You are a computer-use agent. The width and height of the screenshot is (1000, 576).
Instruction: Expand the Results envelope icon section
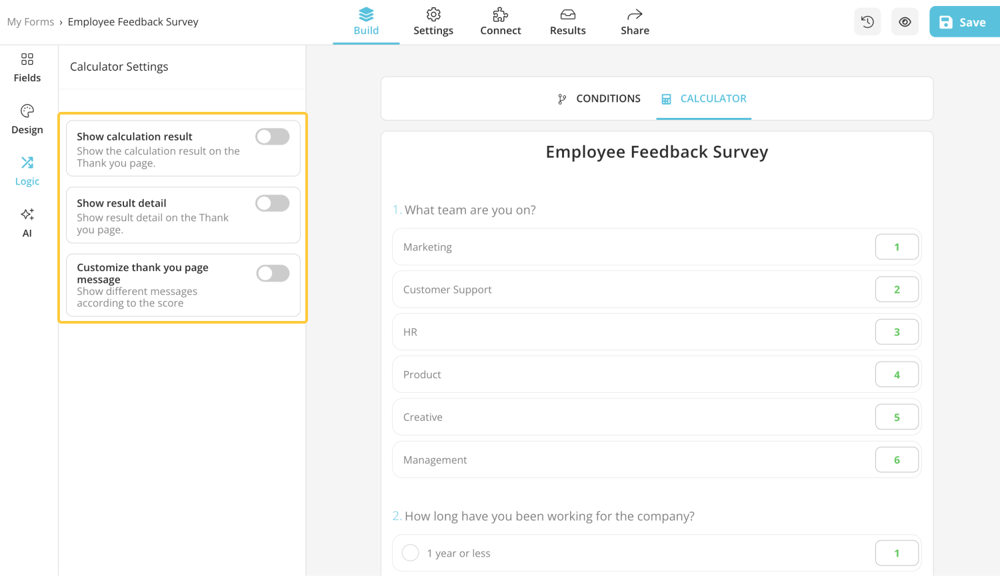(567, 21)
